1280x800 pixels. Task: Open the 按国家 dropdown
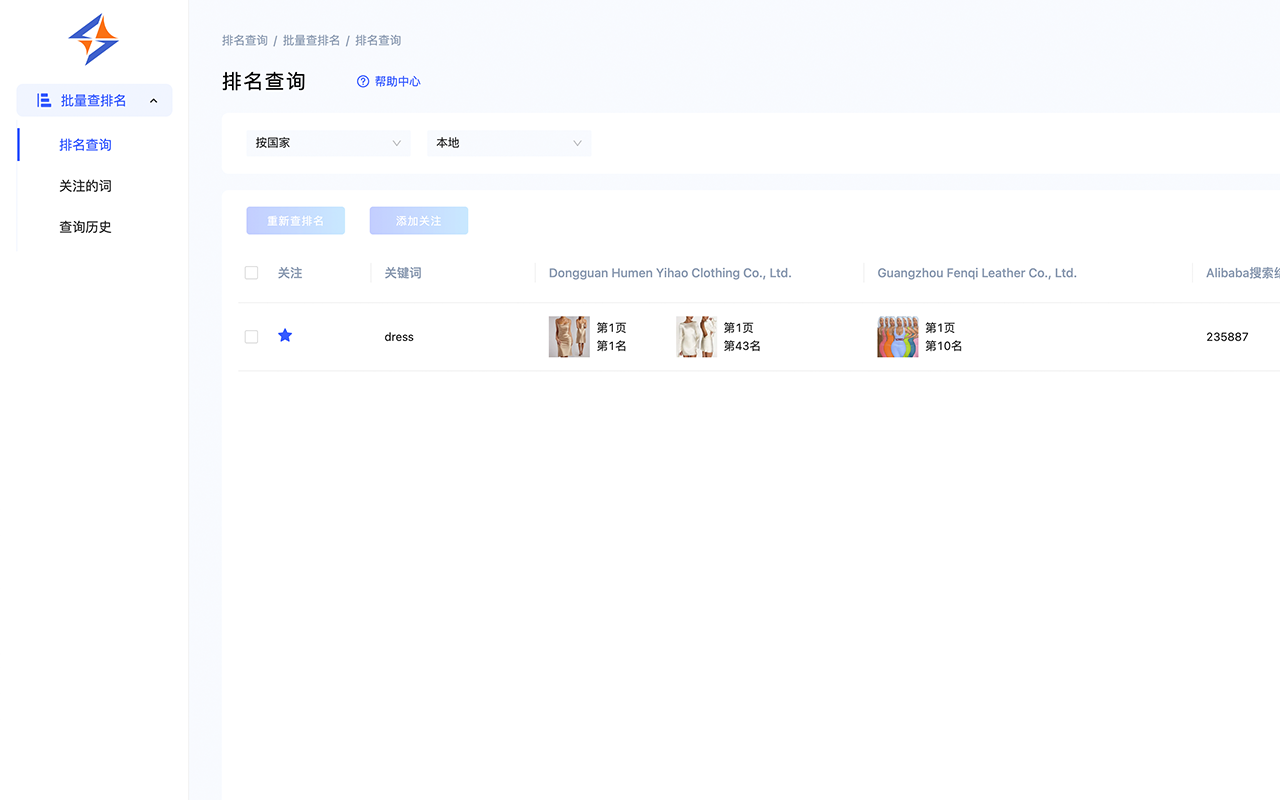(x=328, y=143)
